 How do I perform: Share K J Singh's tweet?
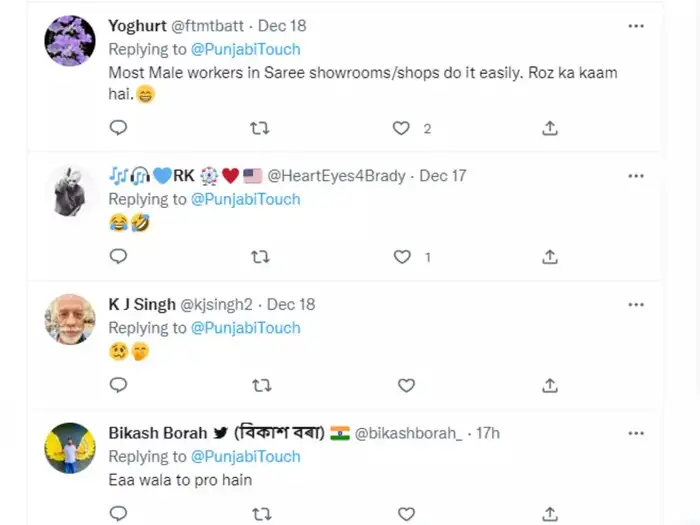(549, 385)
